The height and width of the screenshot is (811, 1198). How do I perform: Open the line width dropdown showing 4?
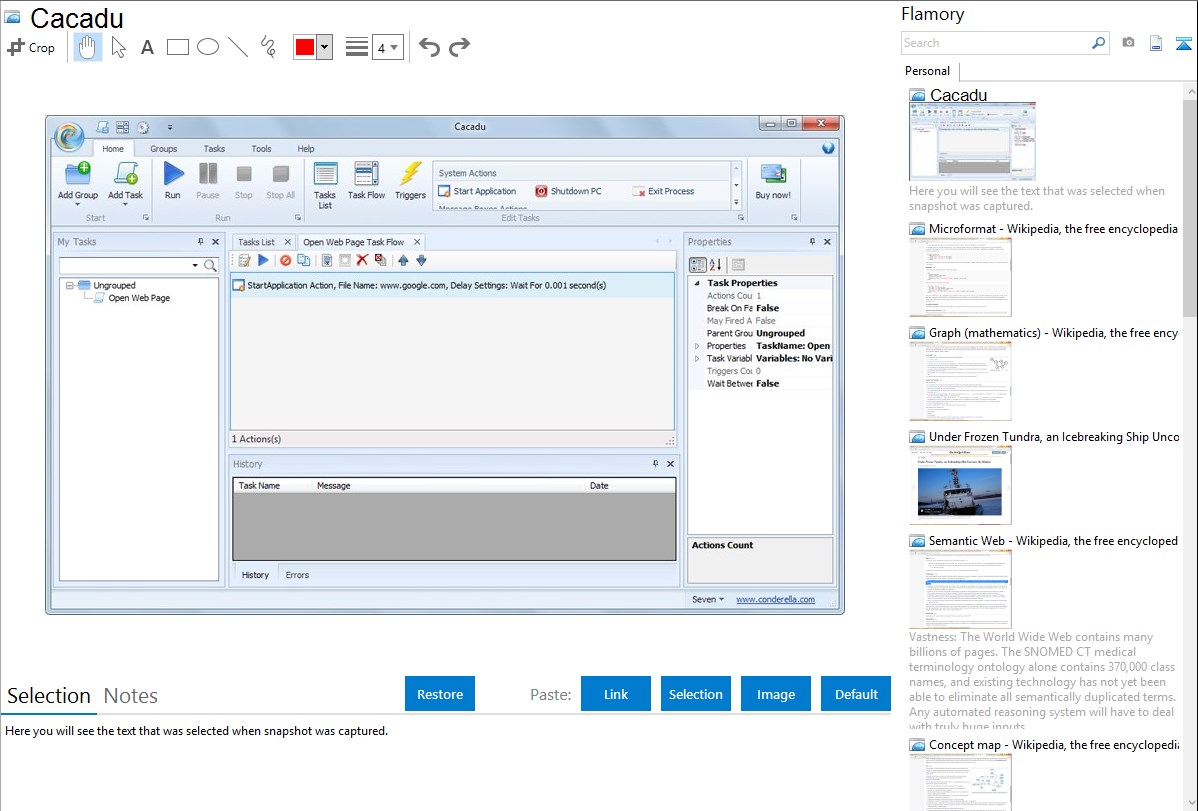387,48
